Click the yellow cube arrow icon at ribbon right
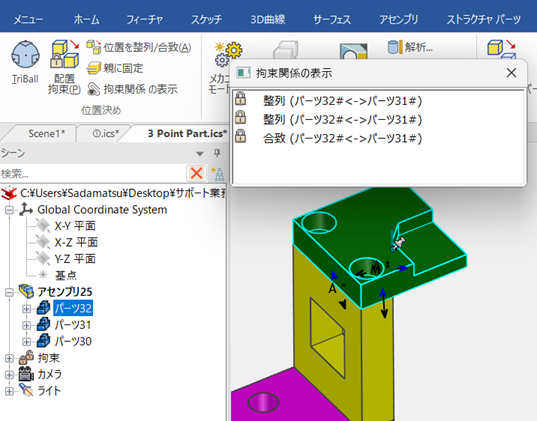Image resolution: width=537 pixels, height=421 pixels. click(501, 49)
